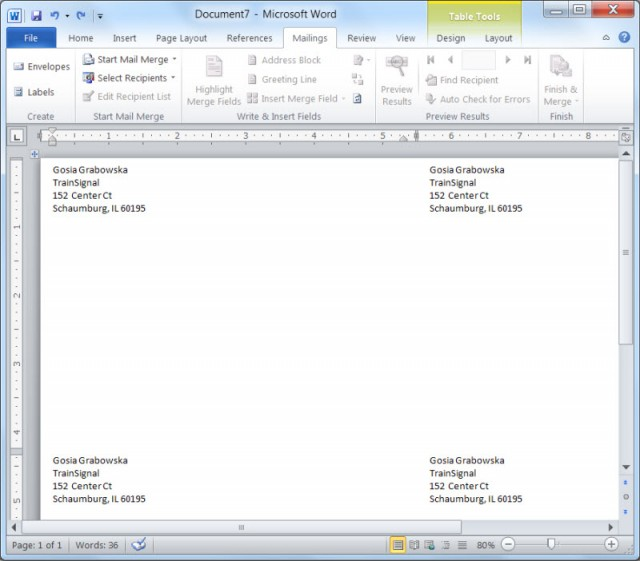
Task: Open Word Help question mark icon
Action: tap(624, 38)
